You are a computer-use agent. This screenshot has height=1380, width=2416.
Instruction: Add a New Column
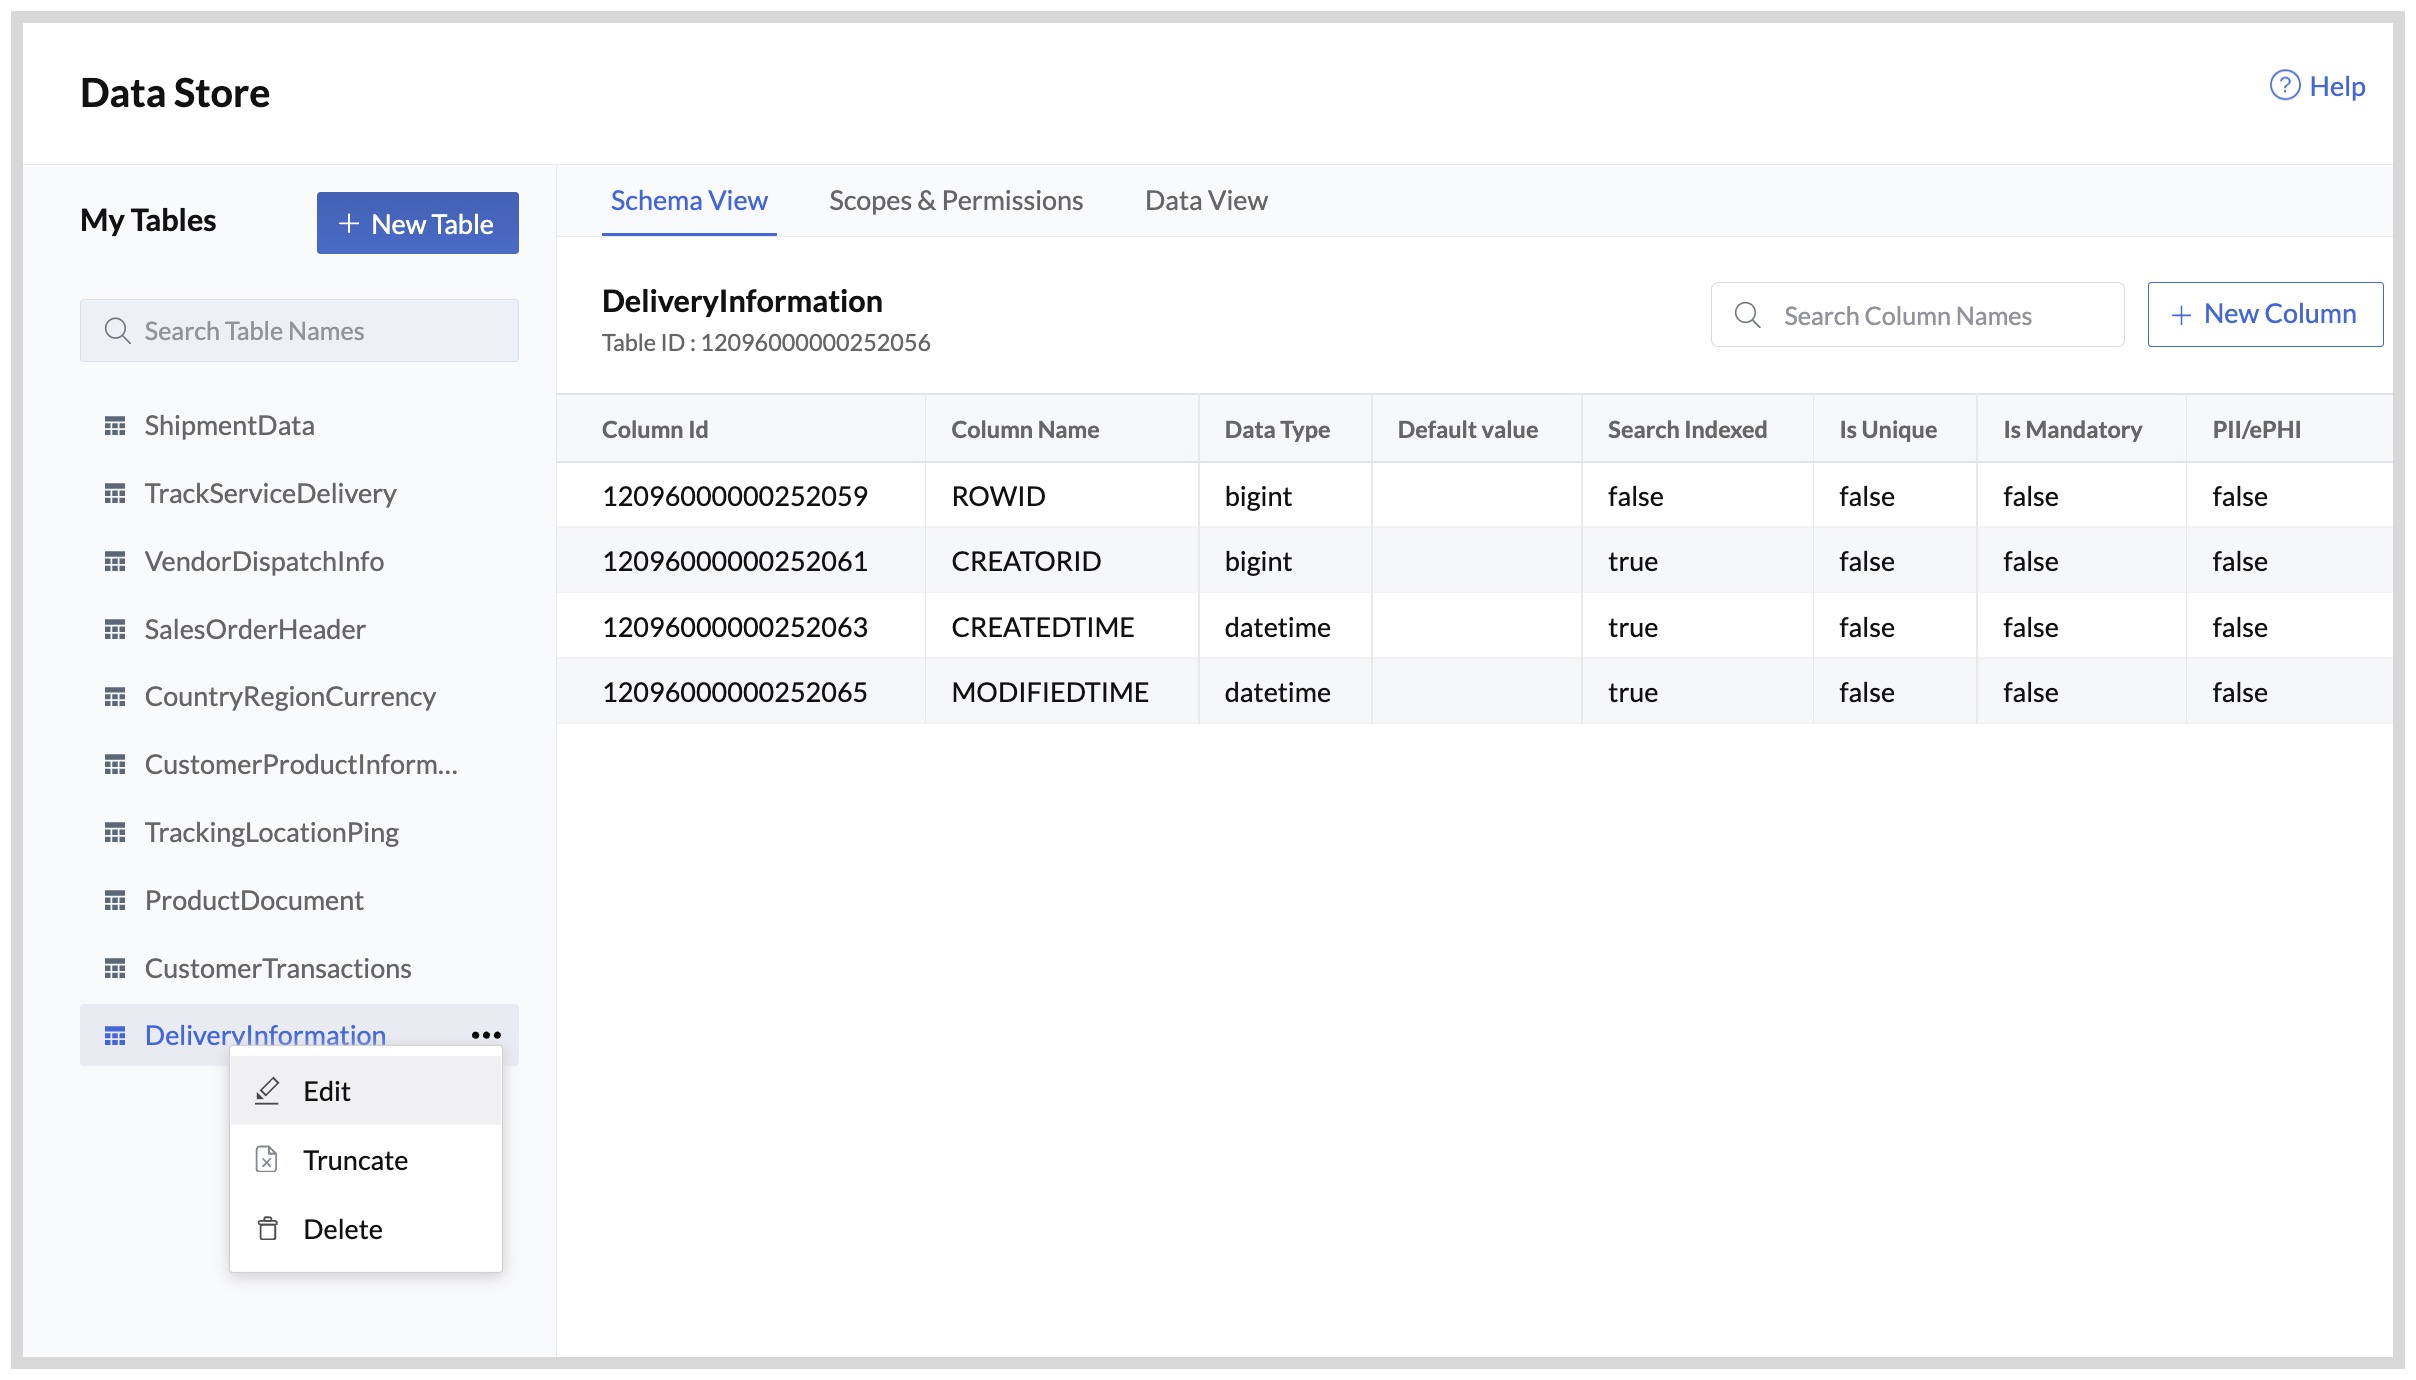pyautogui.click(x=2264, y=313)
